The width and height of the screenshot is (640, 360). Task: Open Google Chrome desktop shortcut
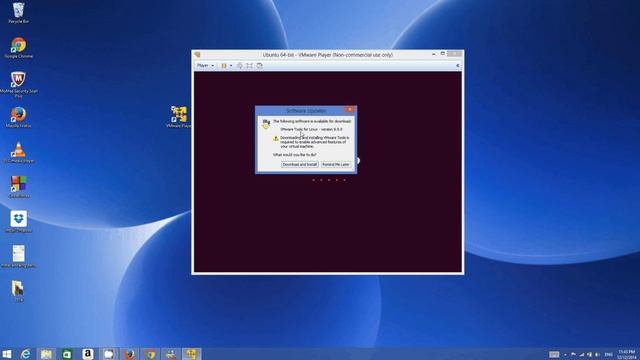[x=18, y=48]
